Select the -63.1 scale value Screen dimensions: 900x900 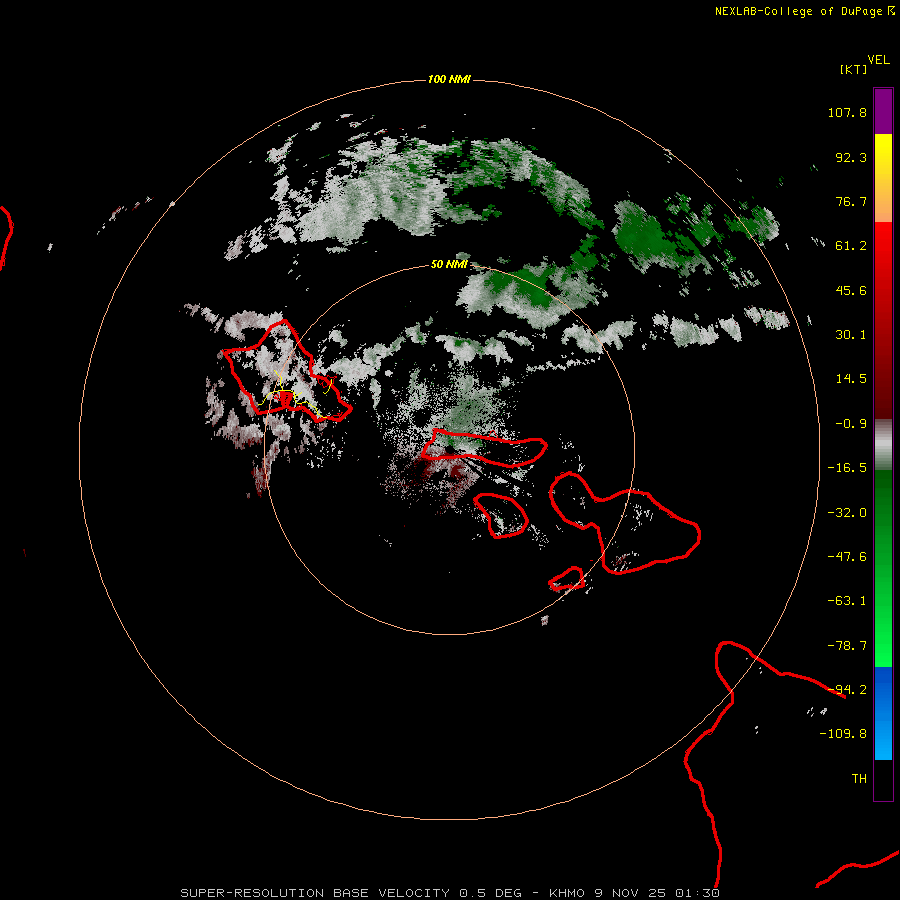847,601
